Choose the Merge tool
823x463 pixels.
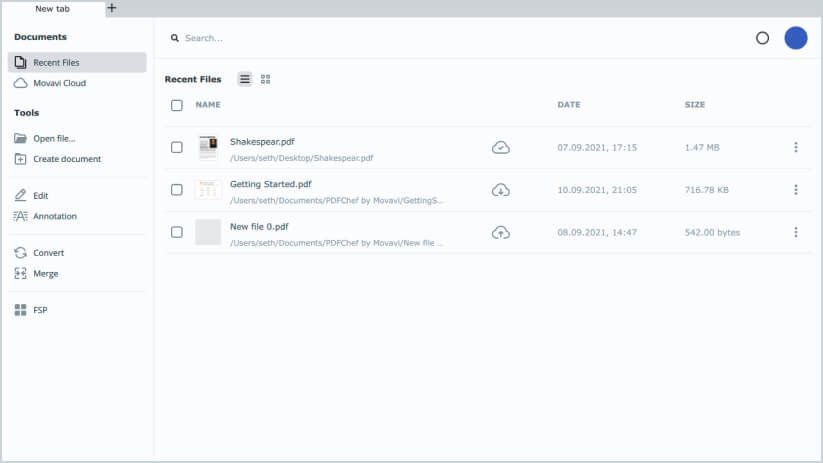[45, 273]
